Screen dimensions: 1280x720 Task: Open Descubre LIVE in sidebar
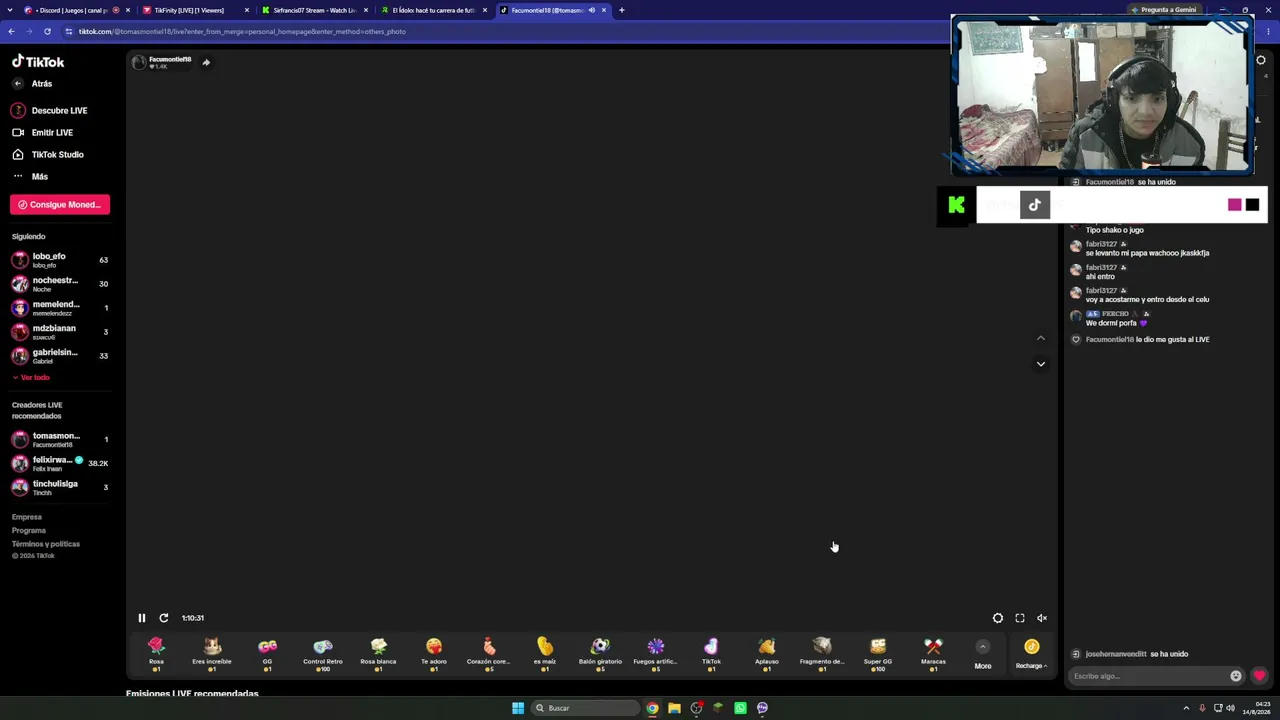50,111
